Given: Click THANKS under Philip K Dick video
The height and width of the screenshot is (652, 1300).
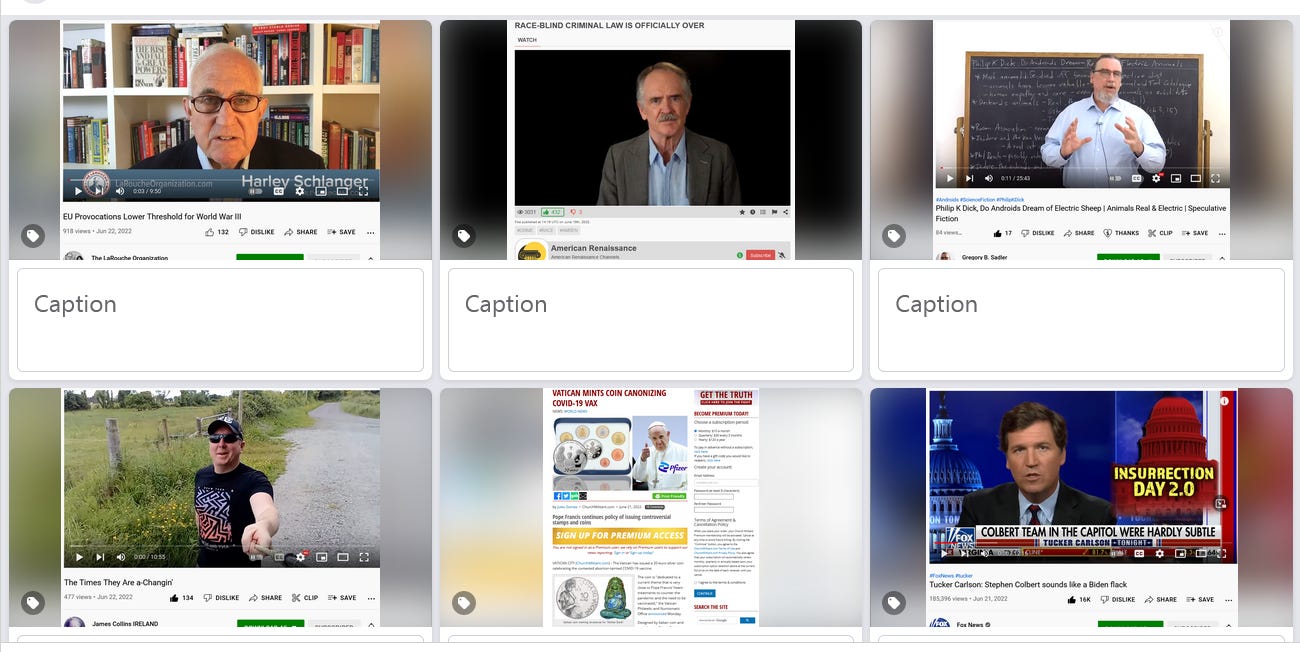Looking at the screenshot, I should tap(1121, 233).
